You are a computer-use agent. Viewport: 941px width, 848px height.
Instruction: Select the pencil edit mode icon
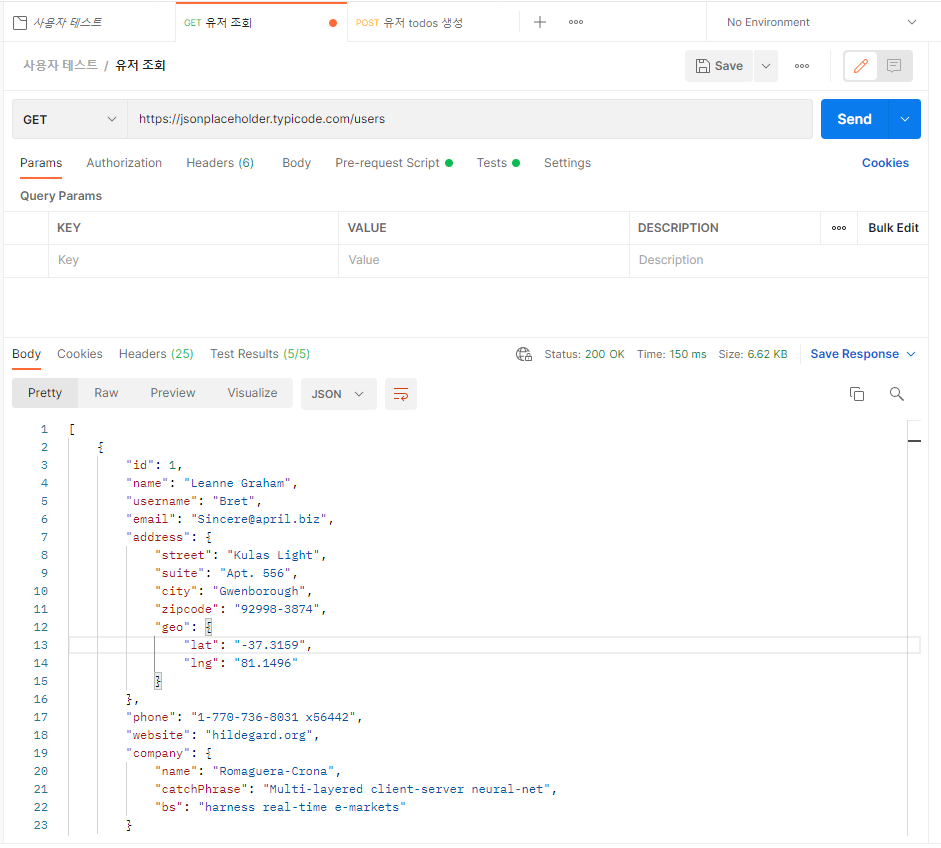(x=861, y=66)
